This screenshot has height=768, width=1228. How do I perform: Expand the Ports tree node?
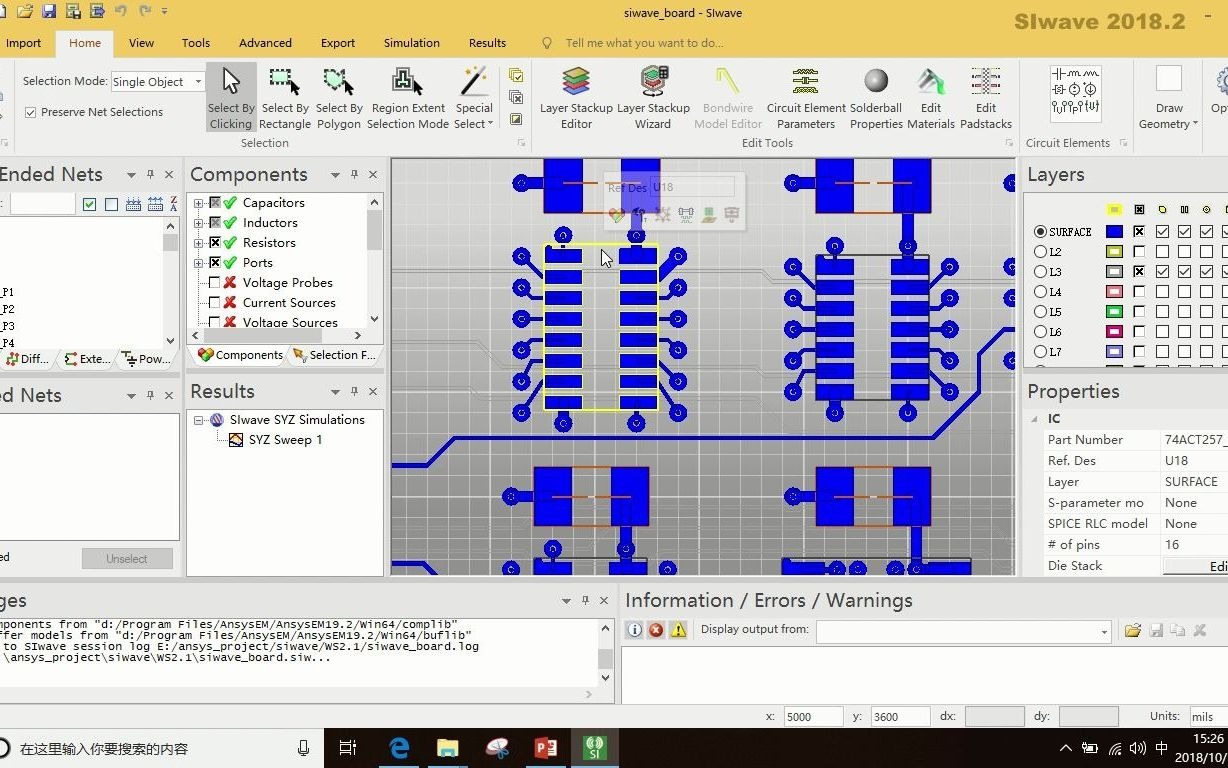pyautogui.click(x=198, y=263)
